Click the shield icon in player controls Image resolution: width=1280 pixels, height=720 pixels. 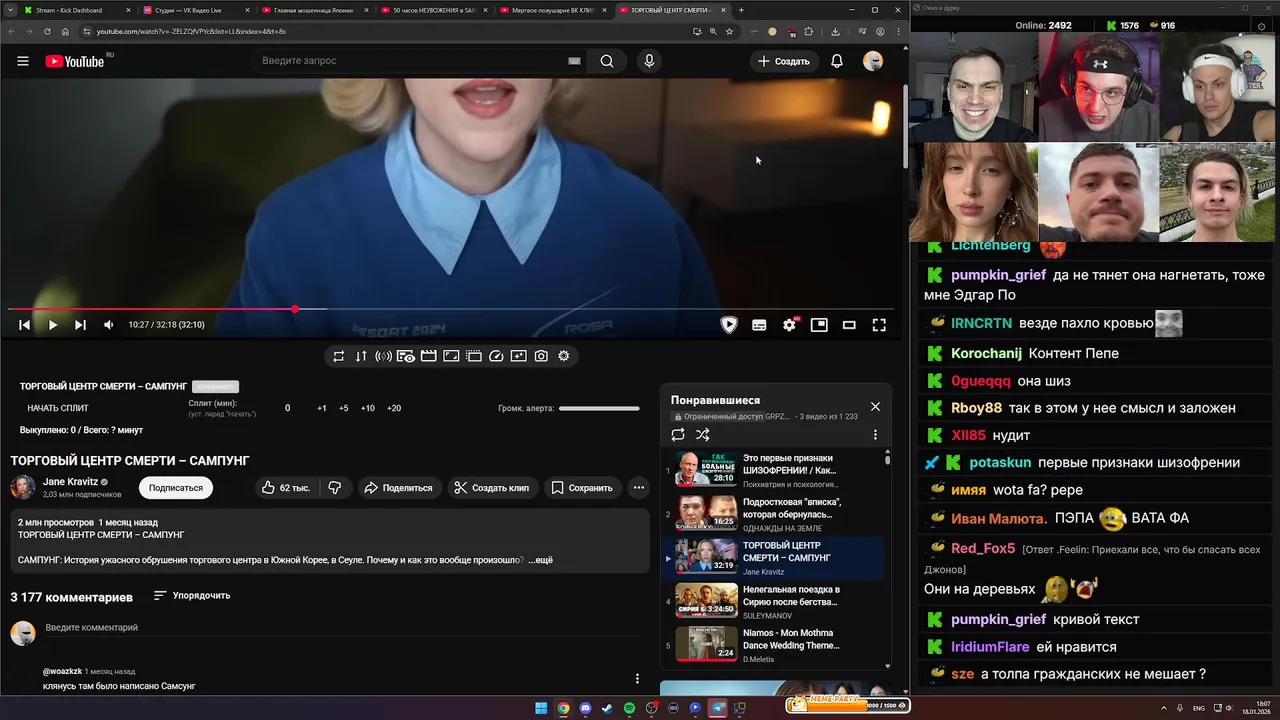(729, 325)
